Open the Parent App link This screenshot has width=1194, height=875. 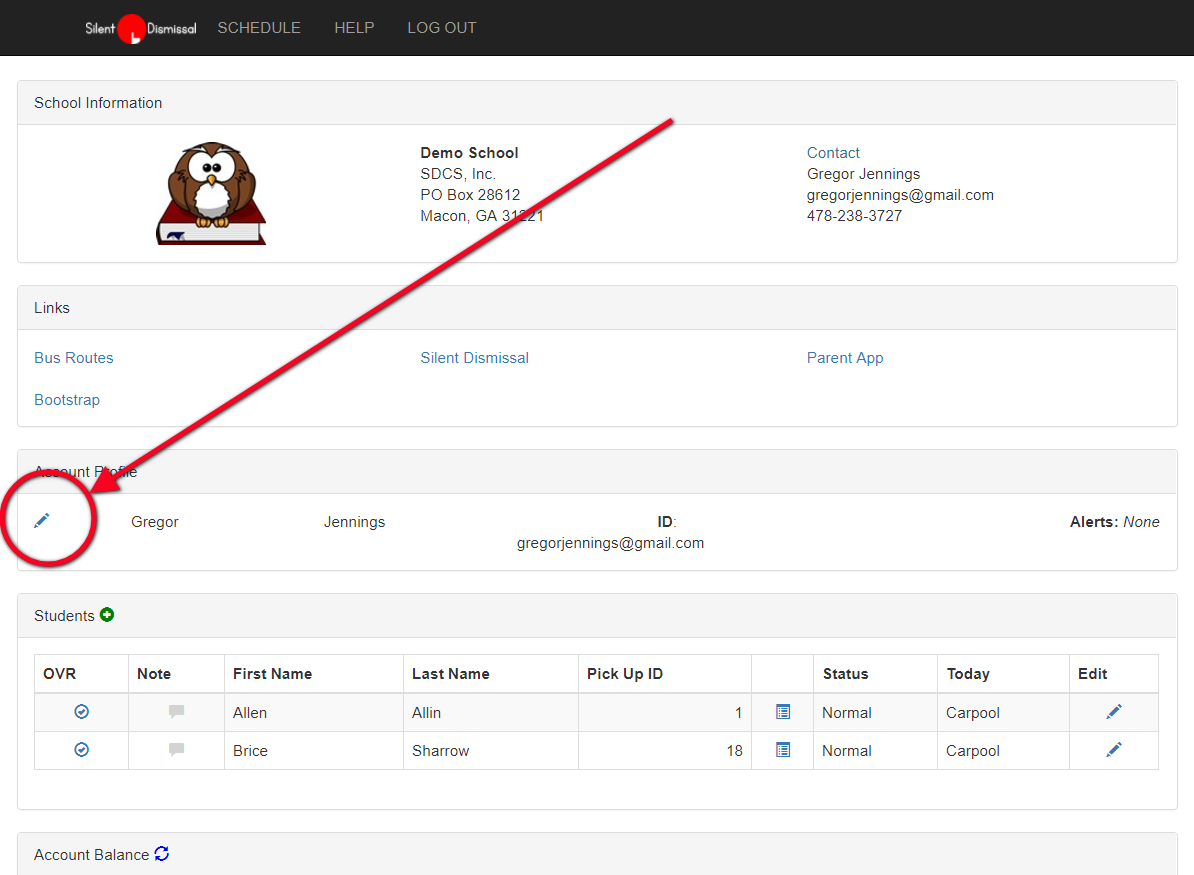[x=845, y=358]
